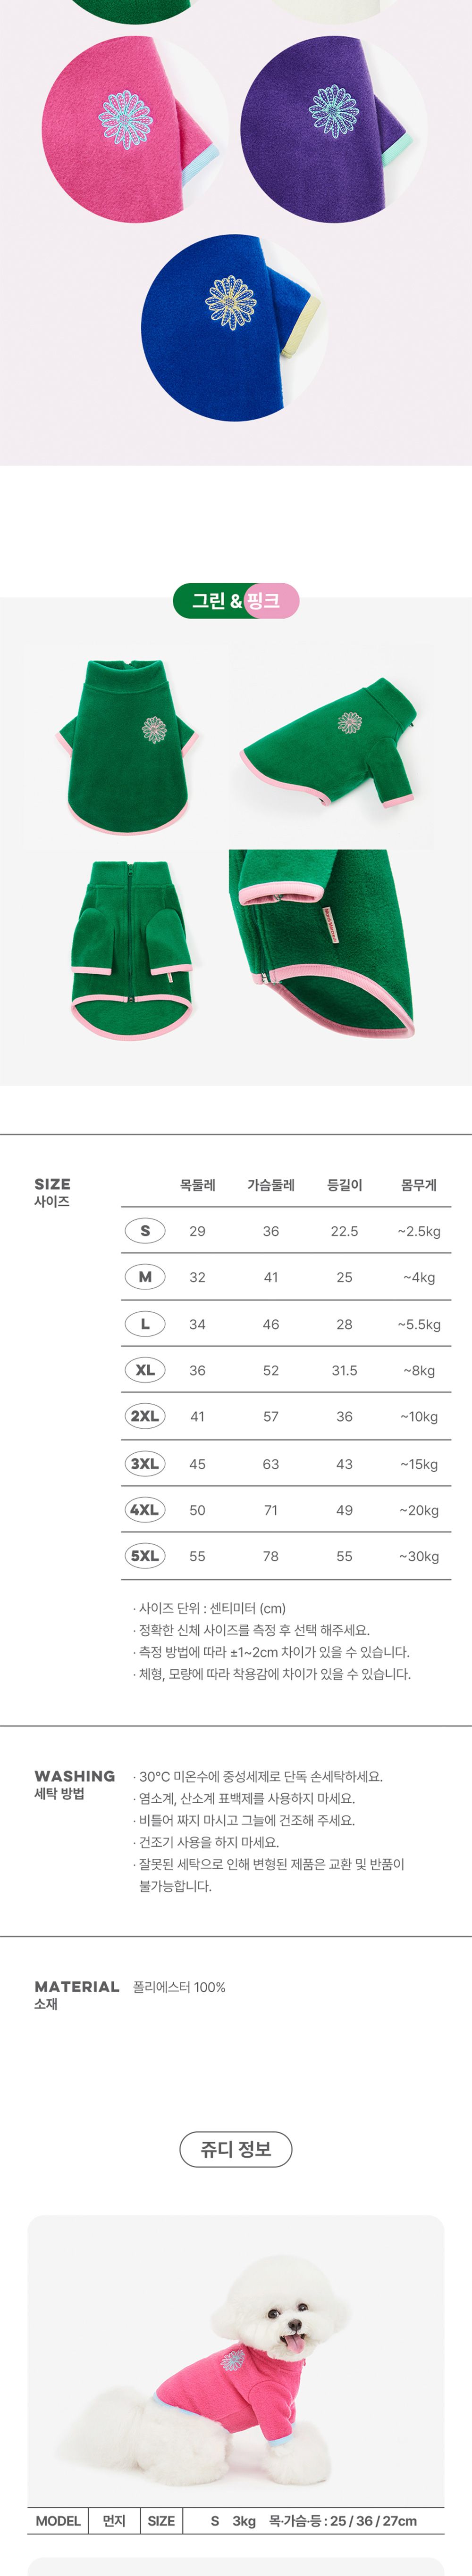
Task: Select the 3XL size badge
Action: click(145, 1463)
